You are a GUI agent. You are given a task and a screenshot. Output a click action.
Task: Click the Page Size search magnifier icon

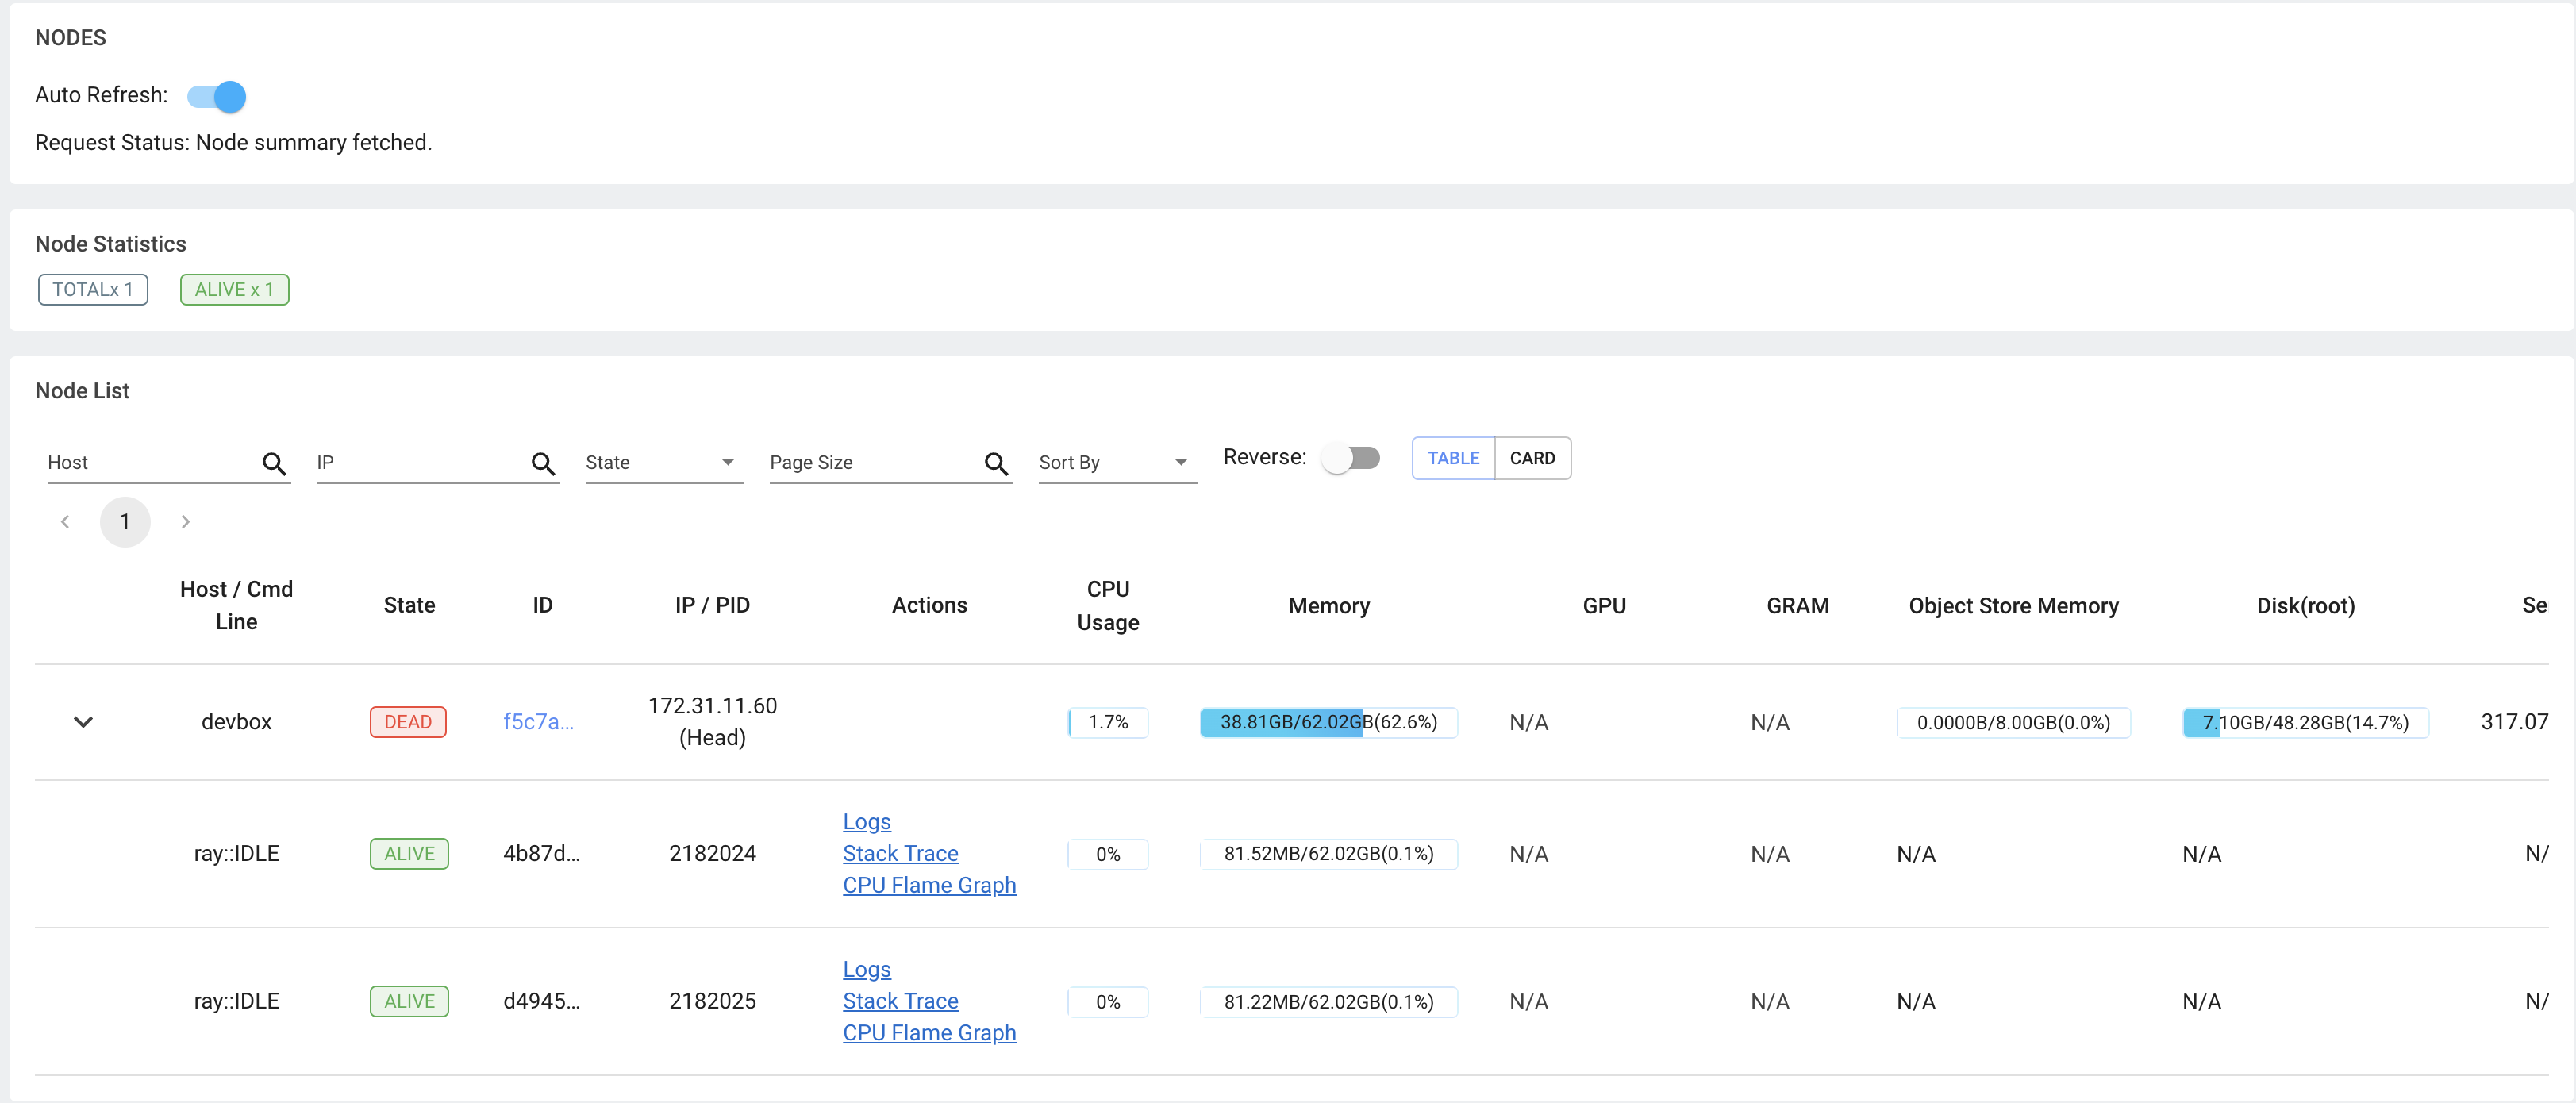(997, 464)
